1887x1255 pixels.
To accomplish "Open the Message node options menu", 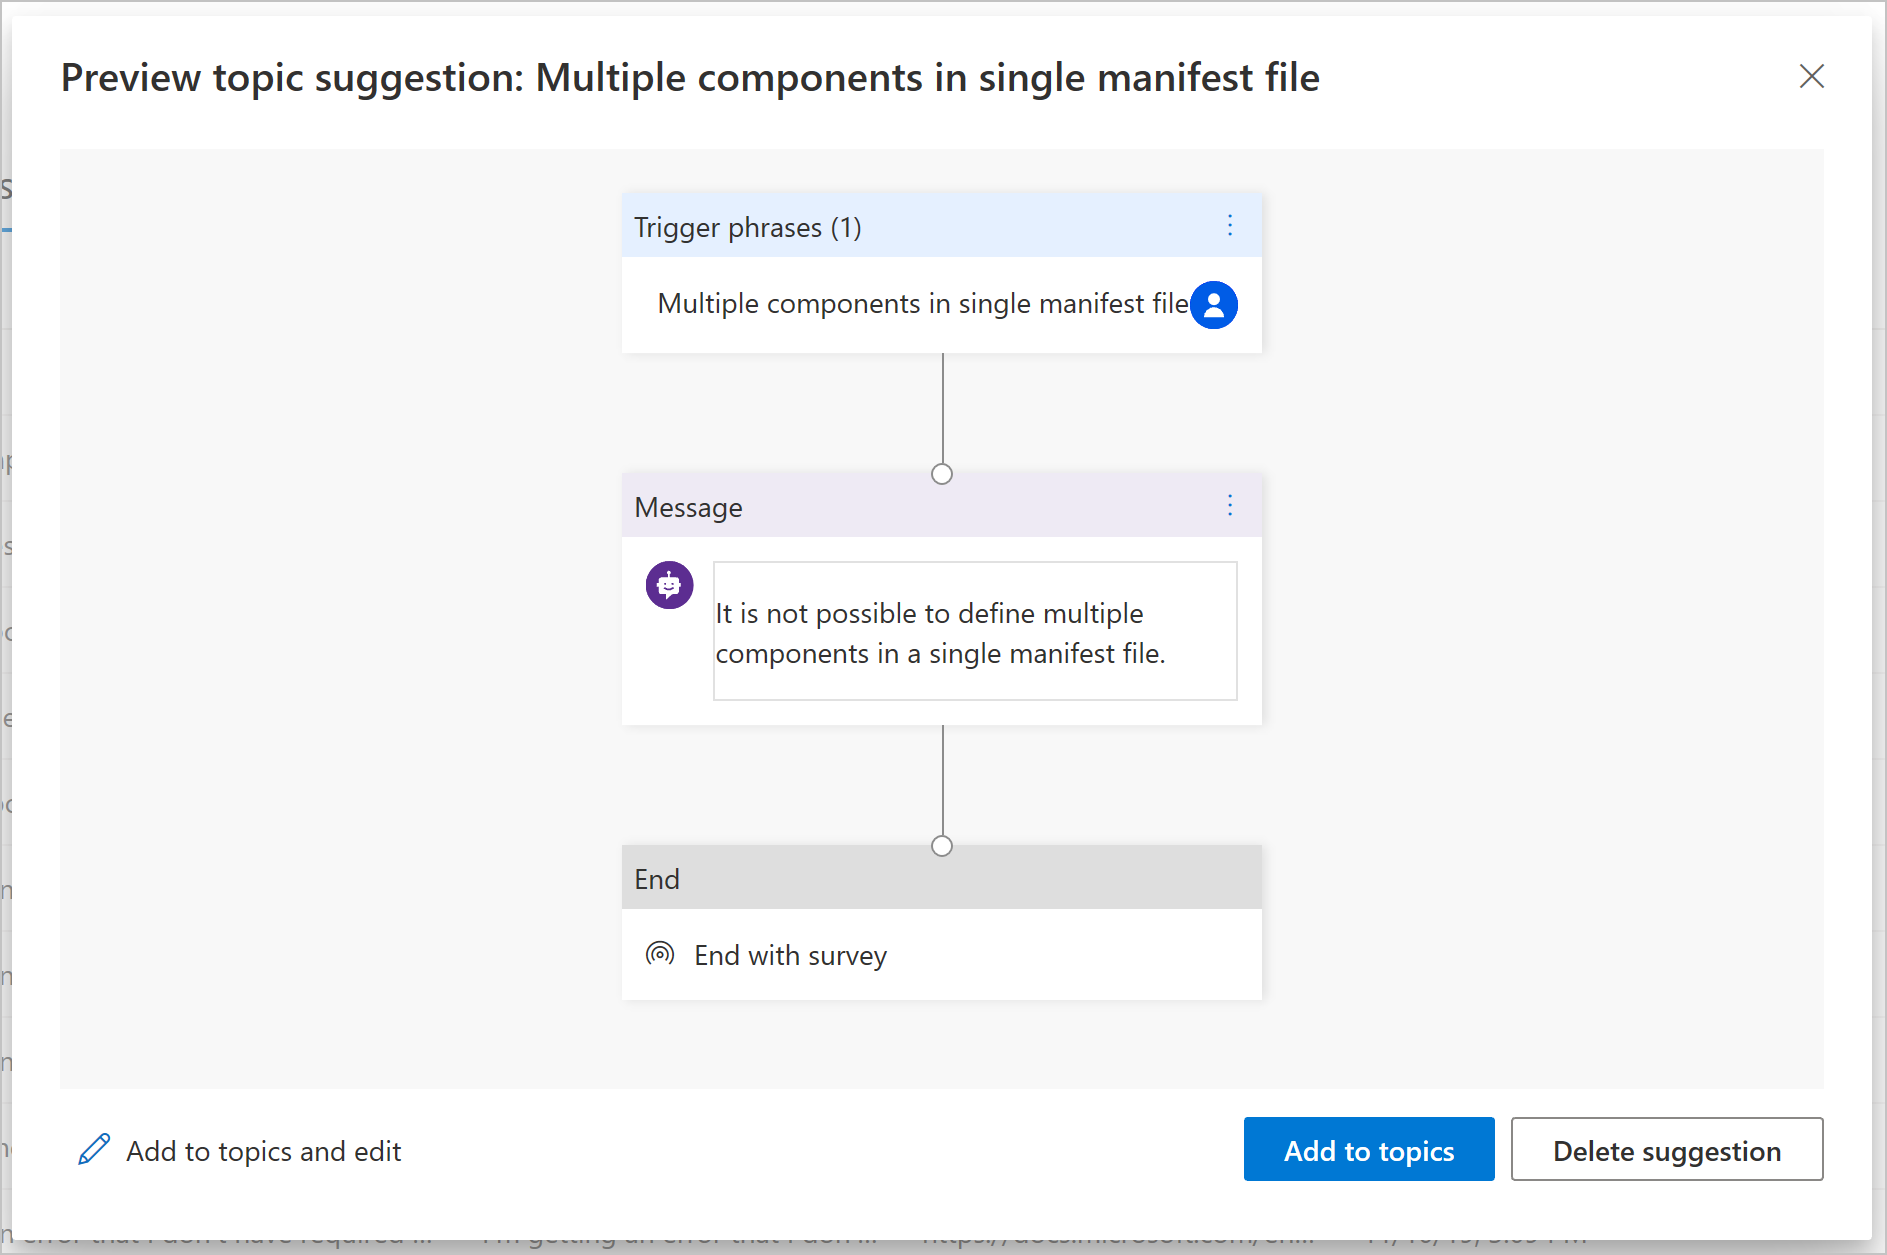I will (1230, 506).
